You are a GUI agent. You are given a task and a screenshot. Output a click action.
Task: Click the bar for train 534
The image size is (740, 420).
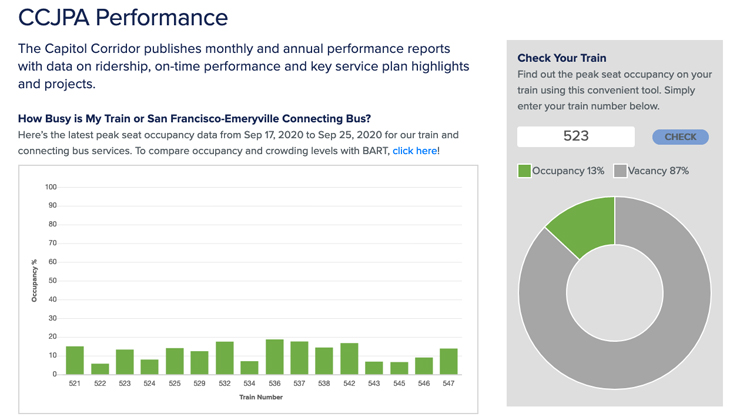249,368
